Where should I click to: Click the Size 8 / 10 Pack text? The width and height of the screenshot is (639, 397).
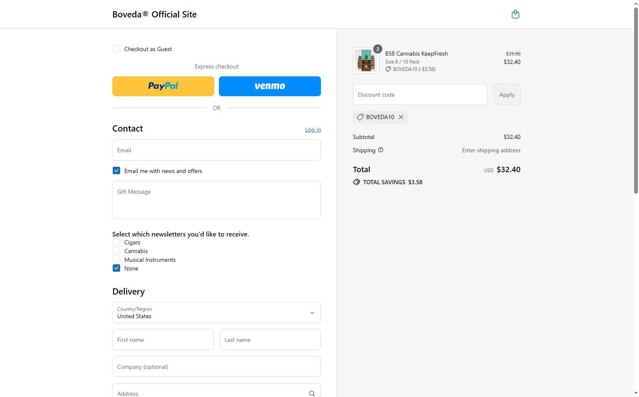coord(402,62)
